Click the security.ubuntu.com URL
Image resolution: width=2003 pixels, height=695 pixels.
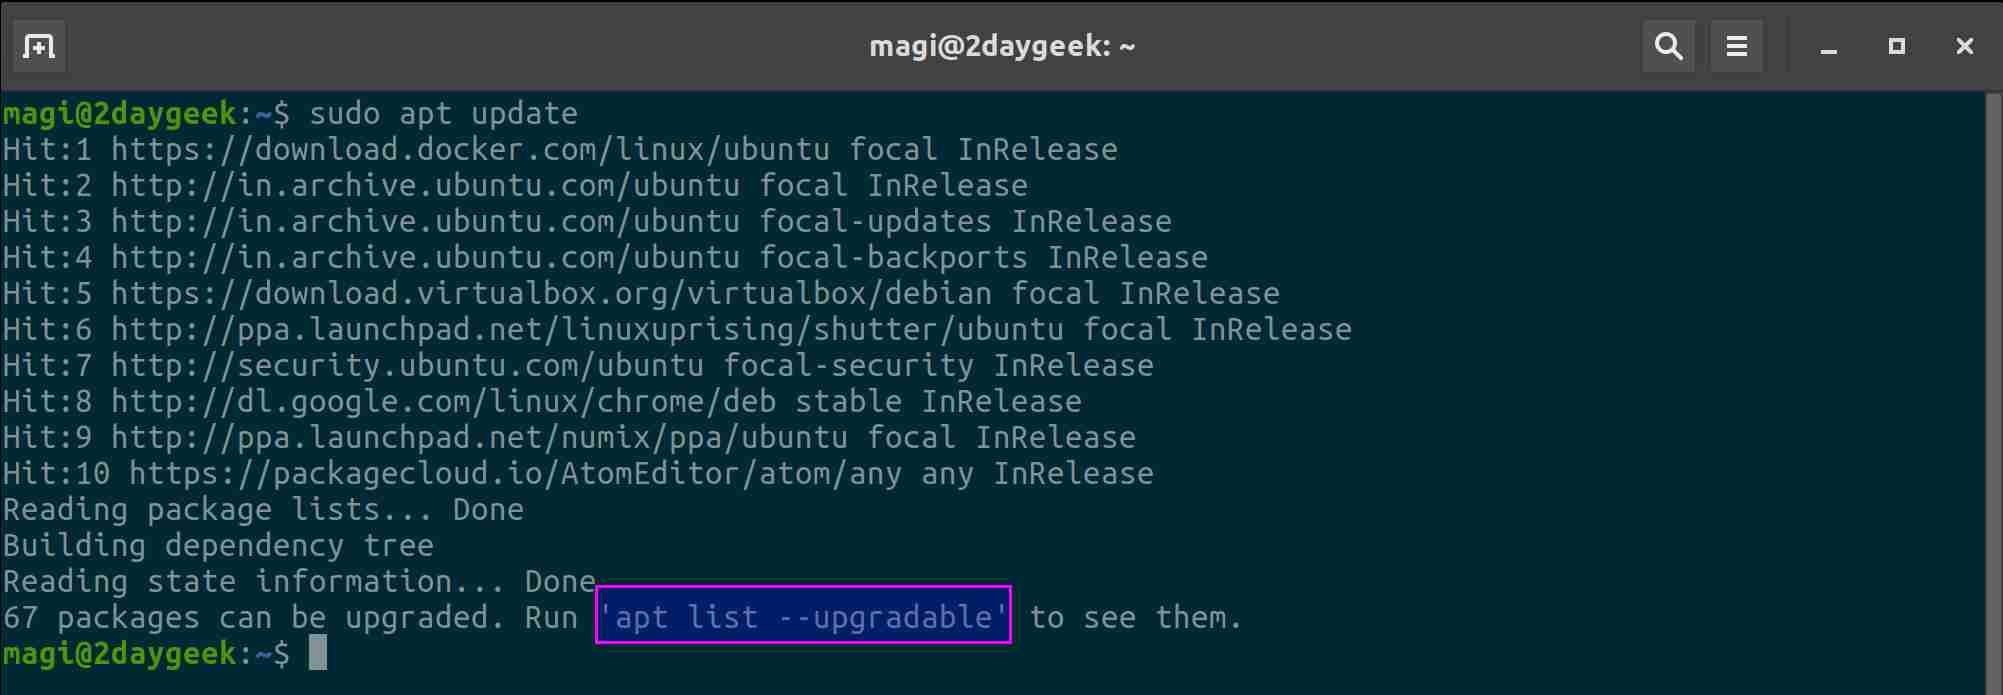coord(407,366)
